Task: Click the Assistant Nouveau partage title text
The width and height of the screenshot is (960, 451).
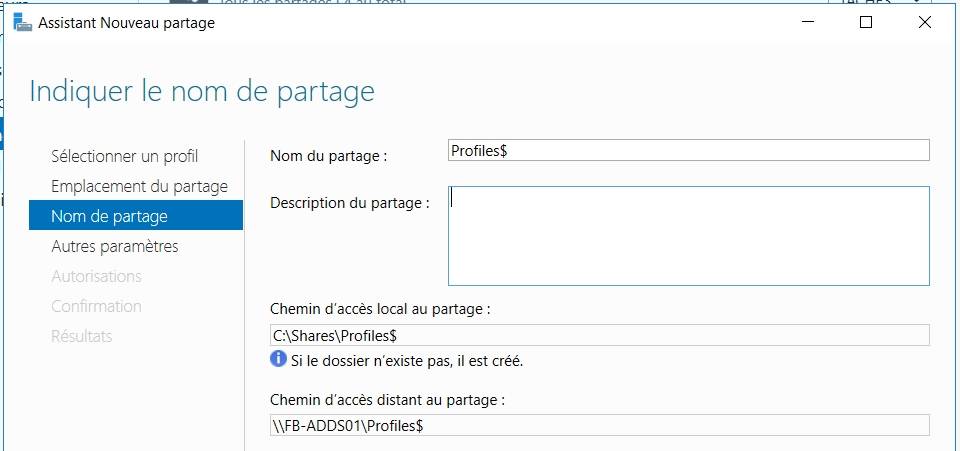Action: [x=126, y=23]
